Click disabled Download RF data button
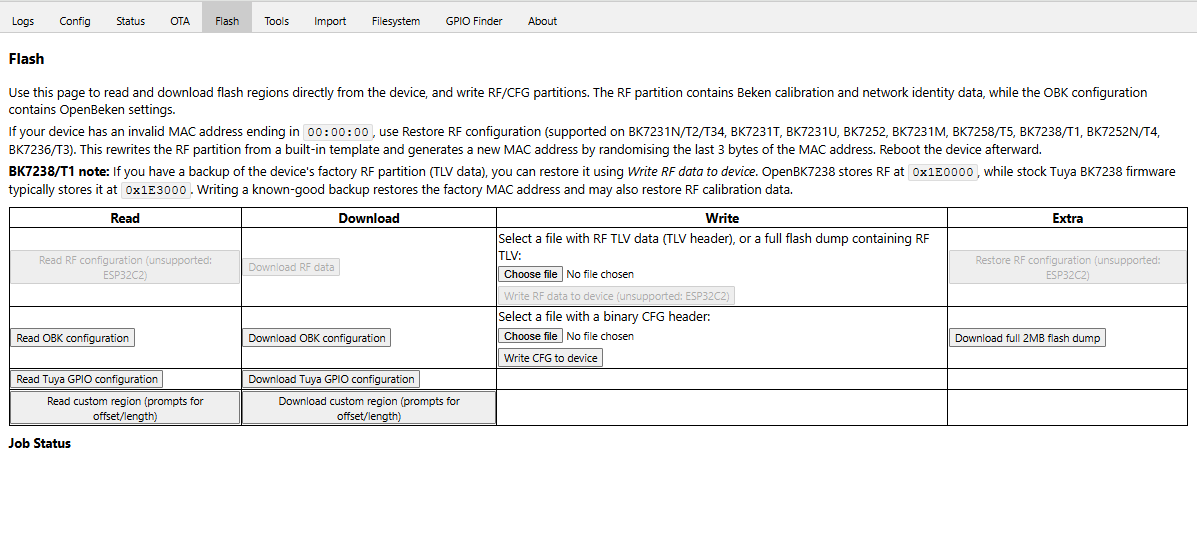The width and height of the screenshot is (1197, 542). 292,267
